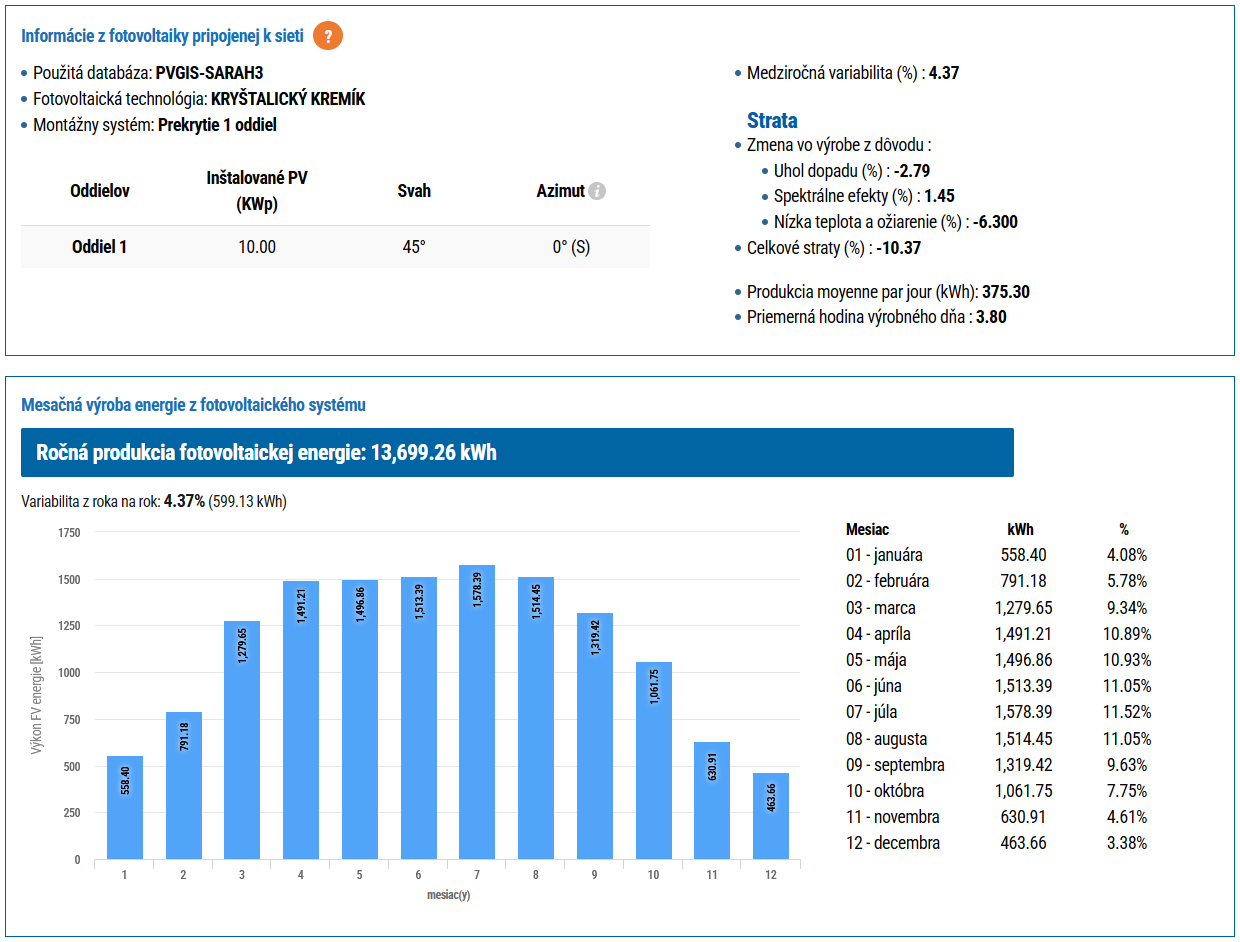Click the 'kWh' column header in monthly table
Screen dimensions: 1240x942
click(1021, 529)
